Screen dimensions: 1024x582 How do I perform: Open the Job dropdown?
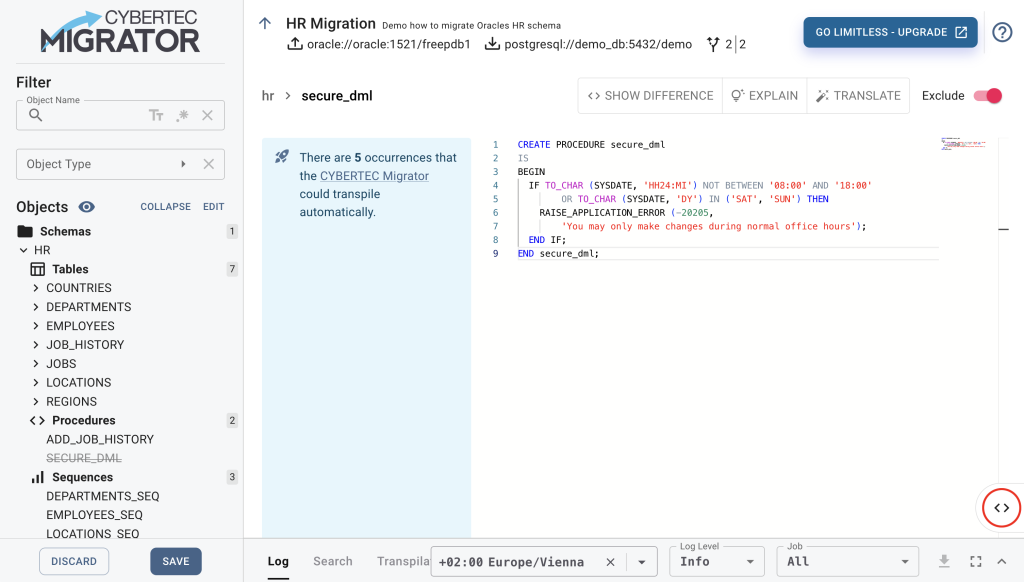click(x=848, y=562)
